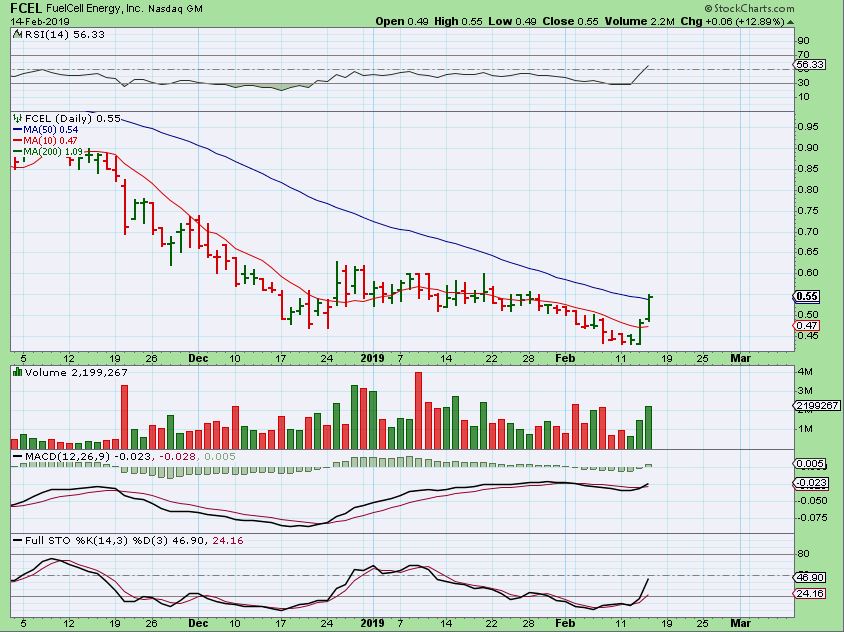Click the Open 0.49 value
The width and height of the screenshot is (844, 632).
click(402, 22)
